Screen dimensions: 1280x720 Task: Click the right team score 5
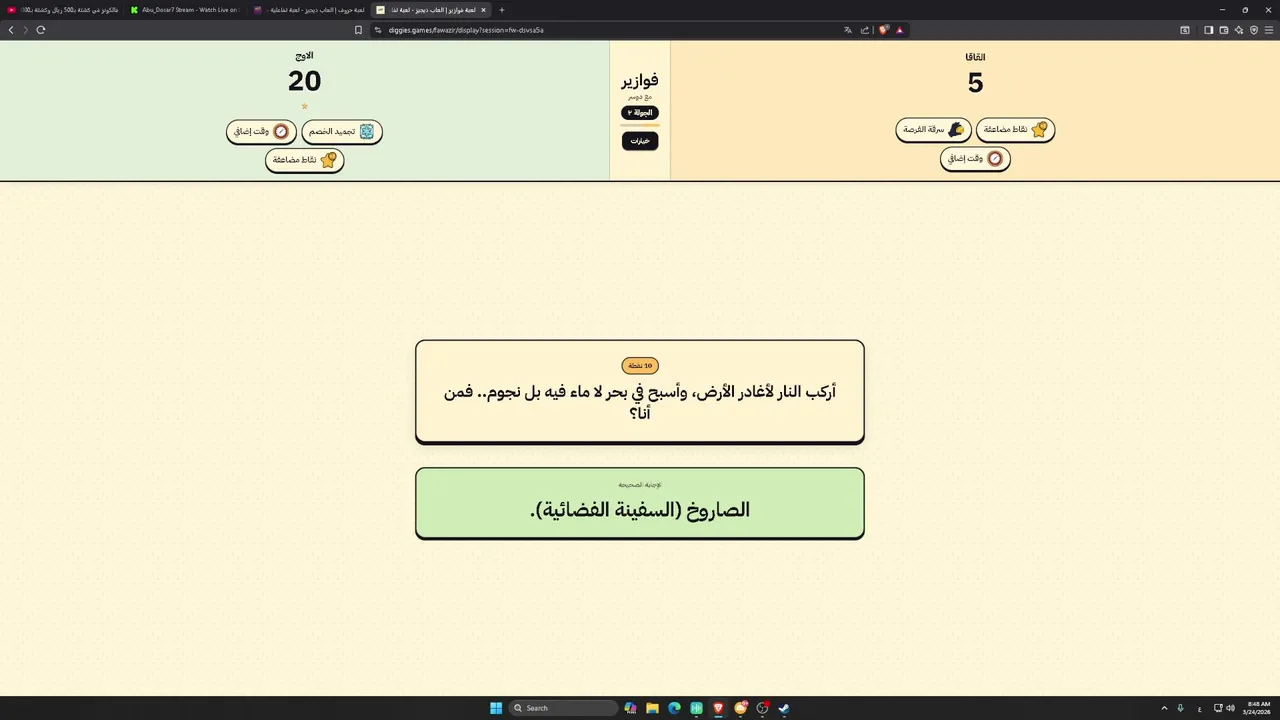(975, 83)
